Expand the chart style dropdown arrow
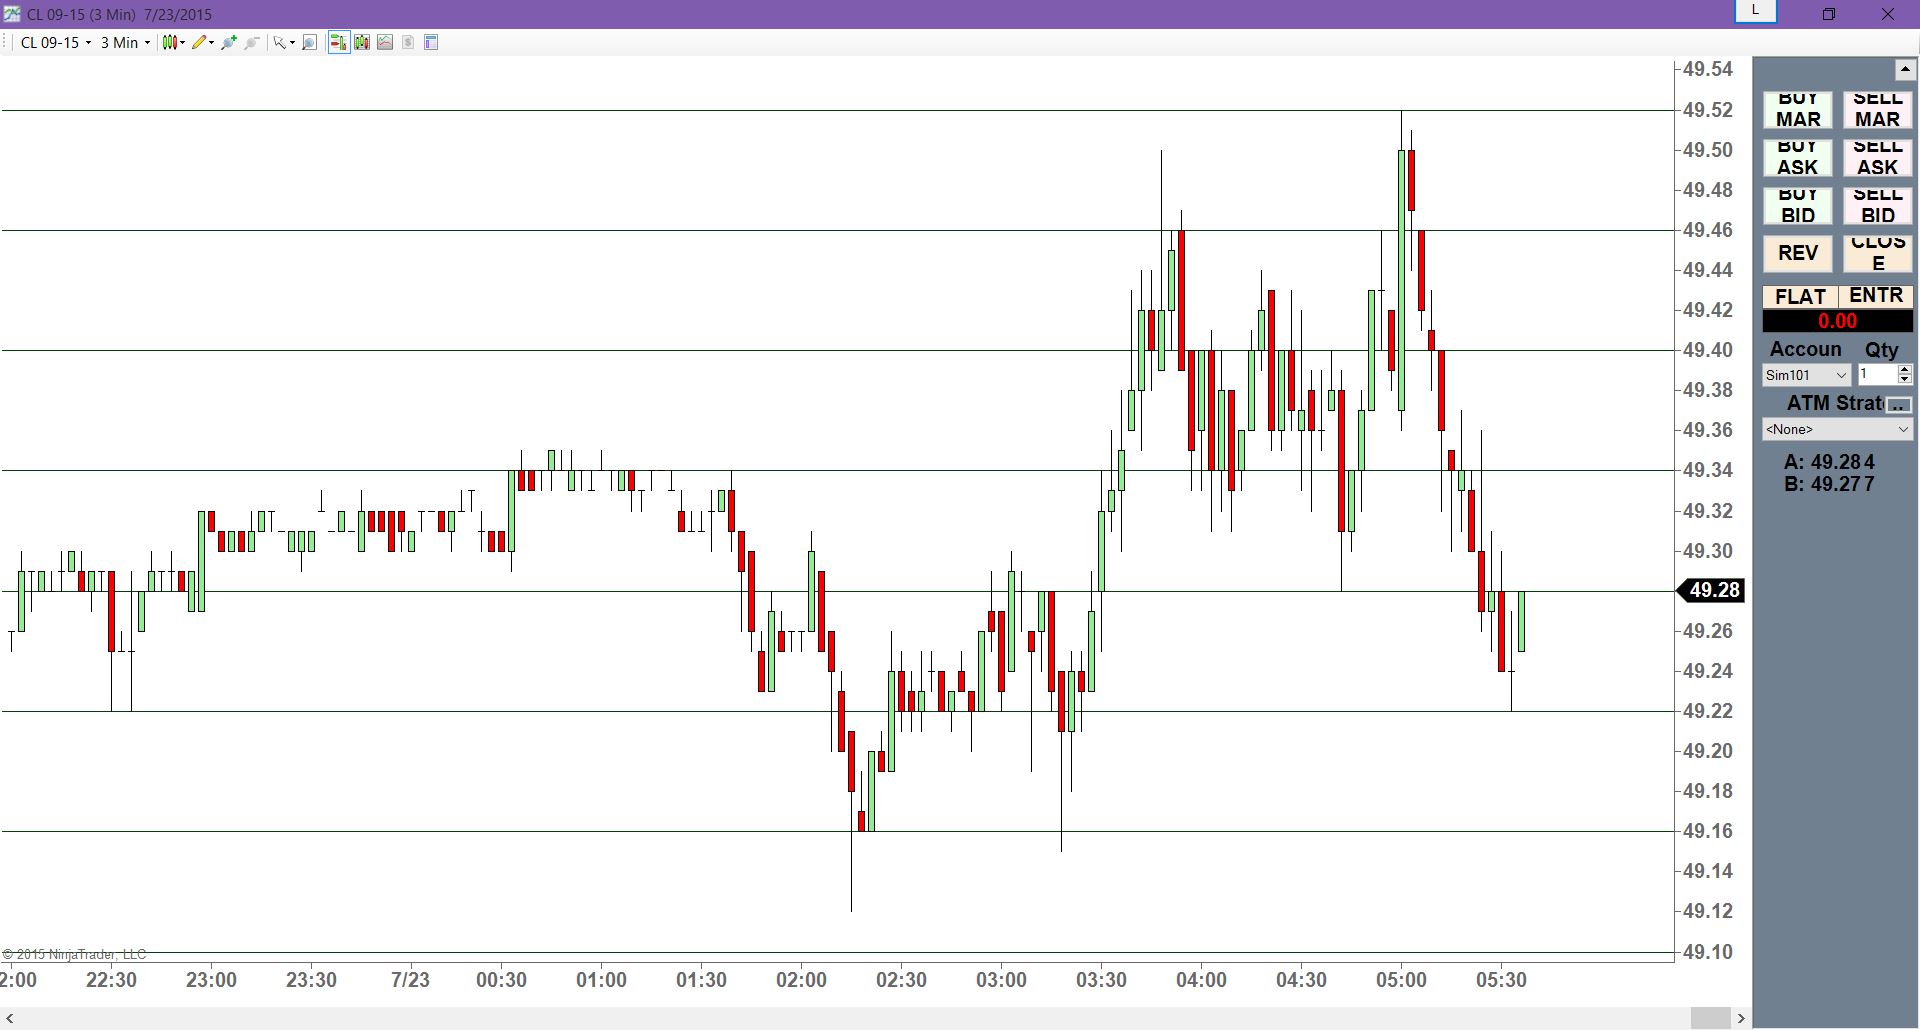 click(182, 42)
